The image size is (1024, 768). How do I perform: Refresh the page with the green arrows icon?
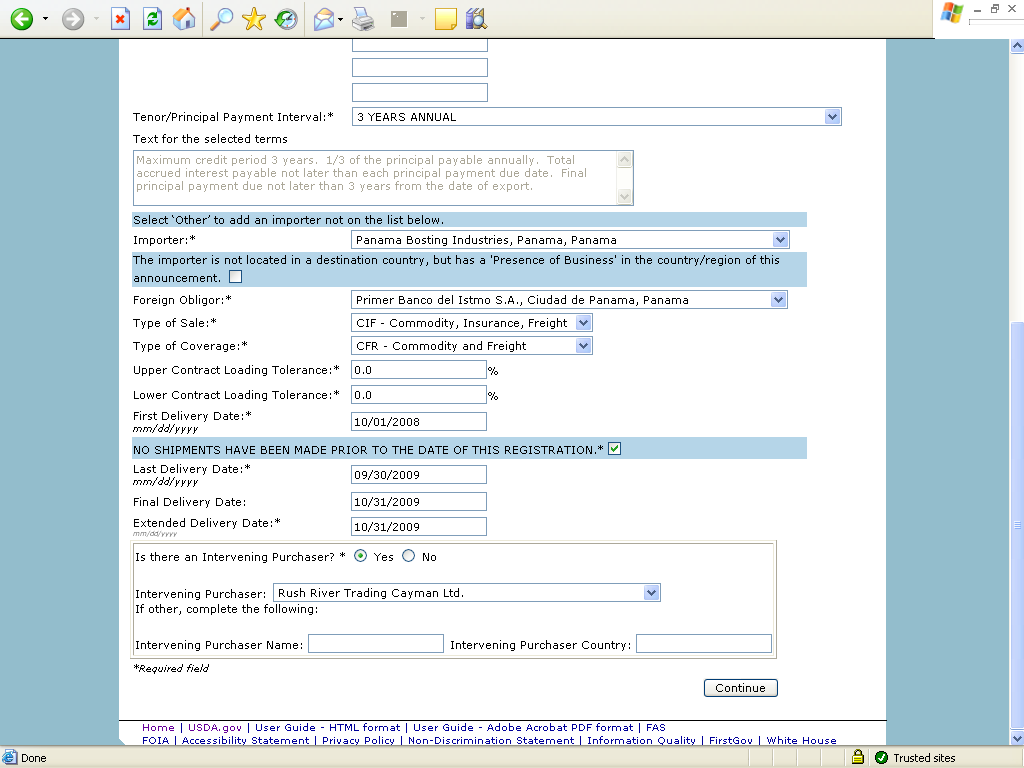152,19
